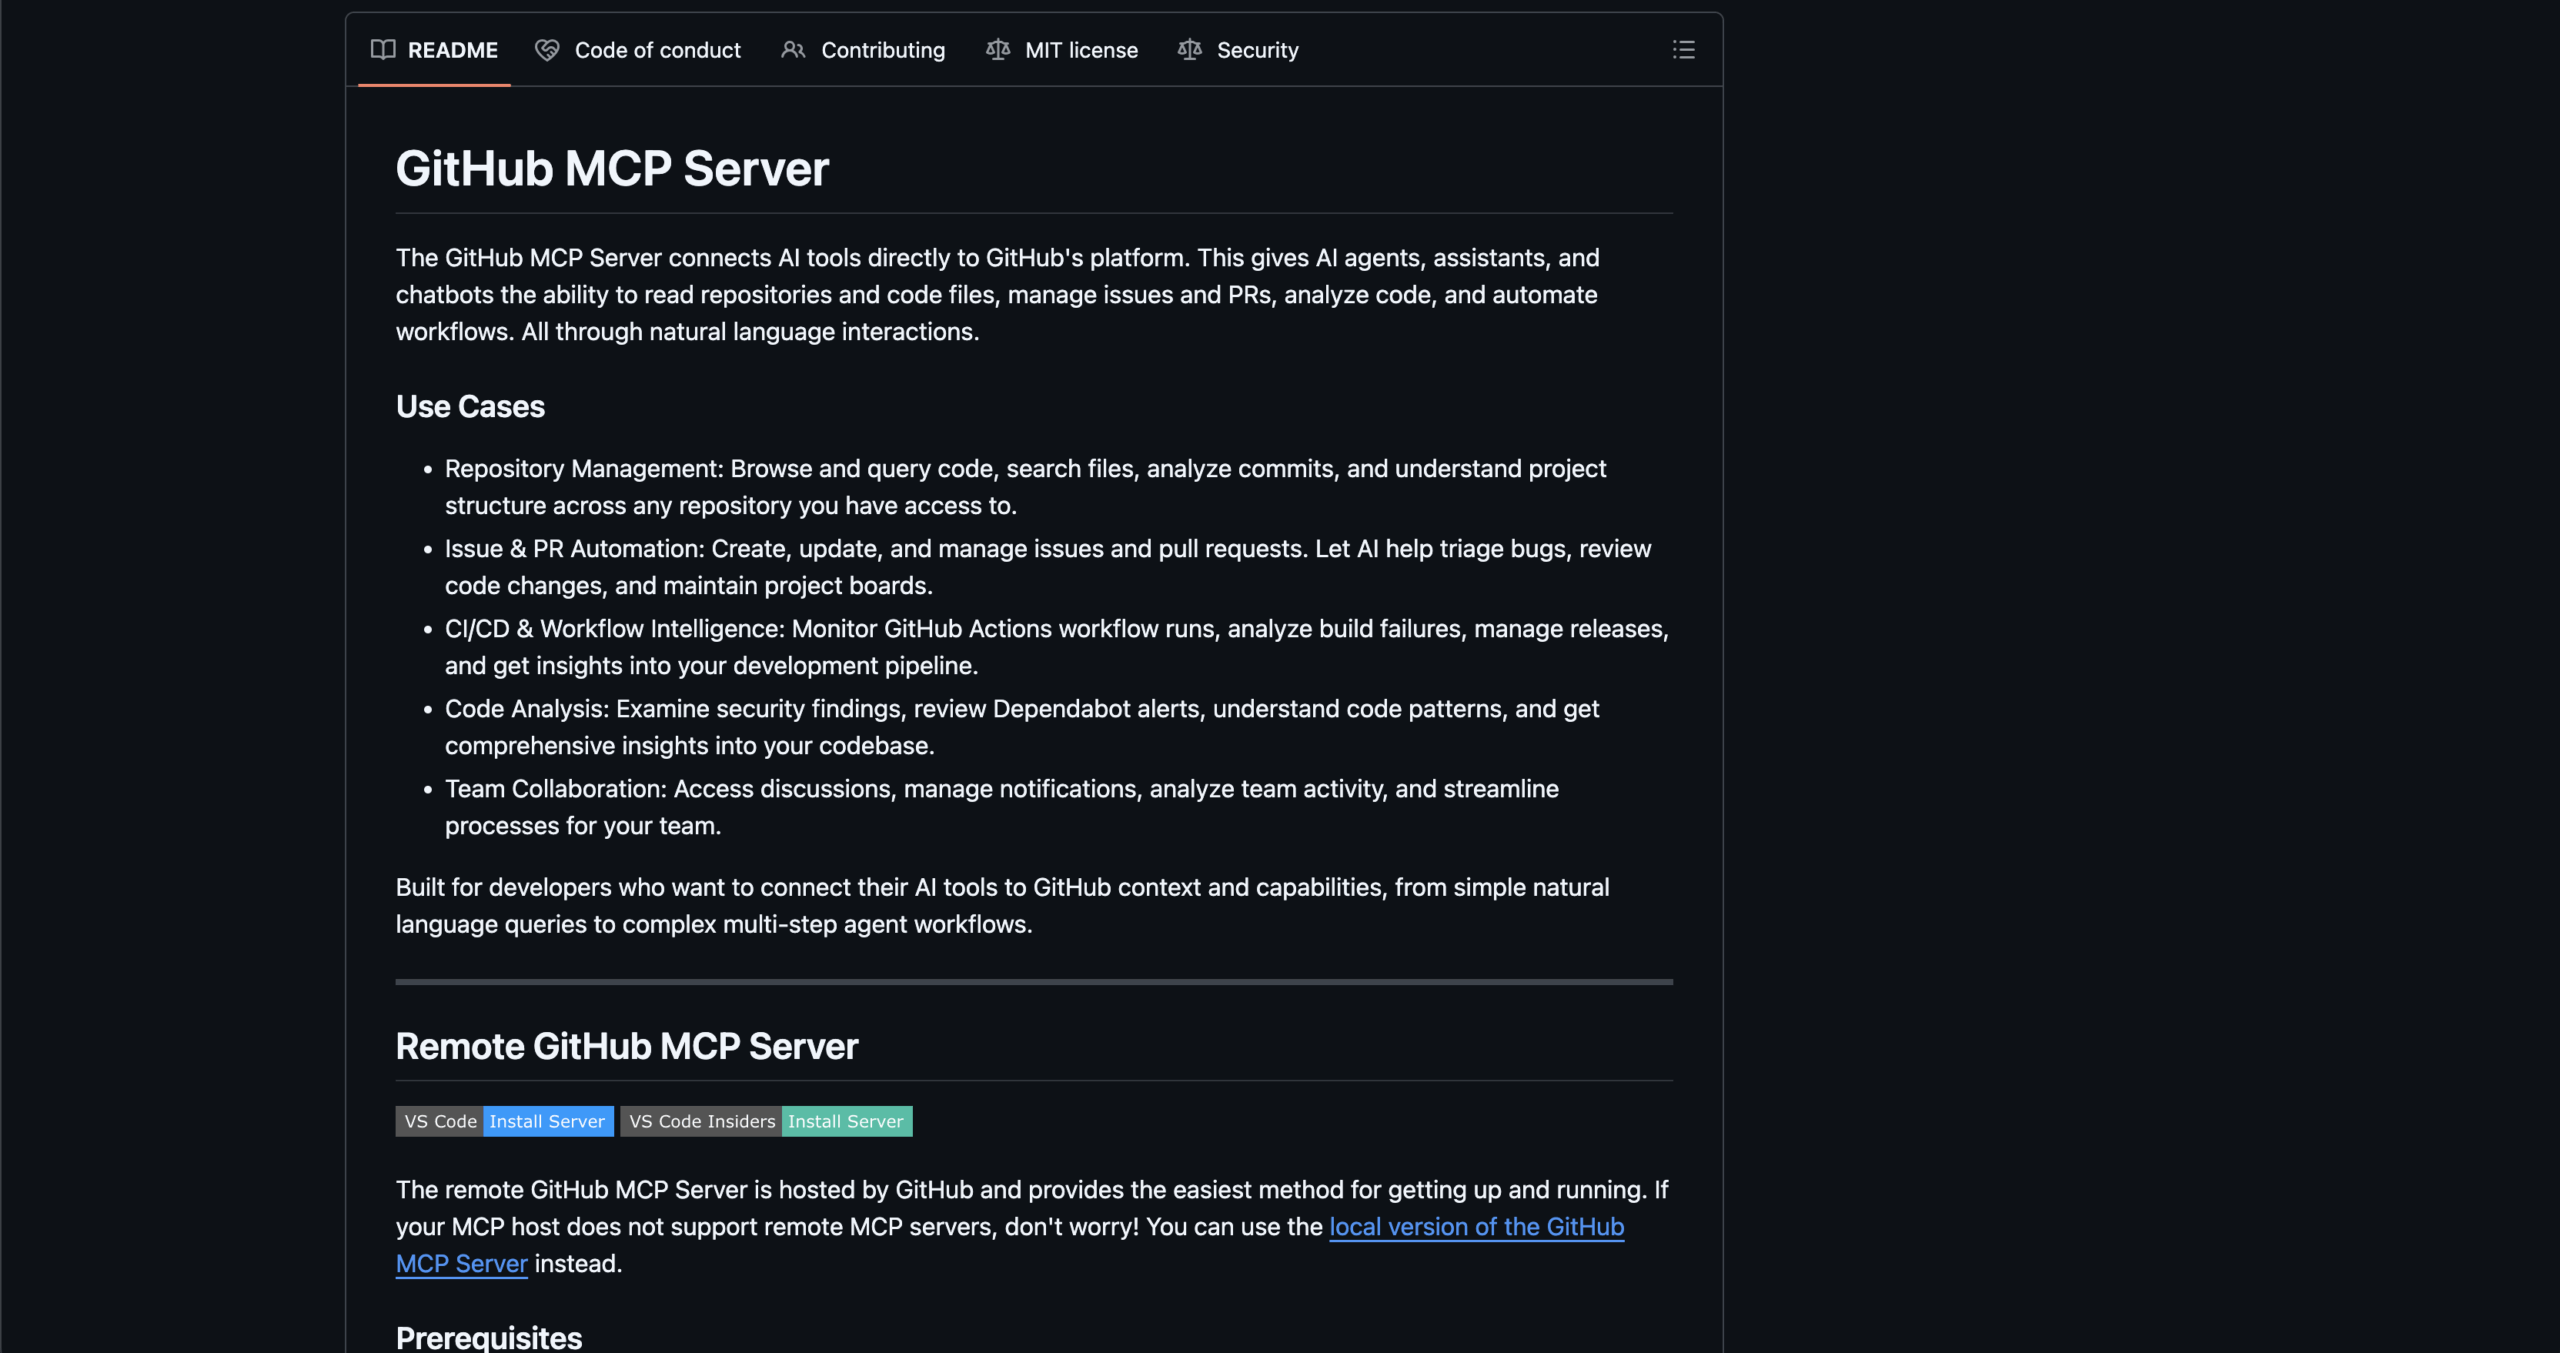The width and height of the screenshot is (2560, 1353).
Task: Click the green Install Server badge for Insiders
Action: (x=845, y=1121)
